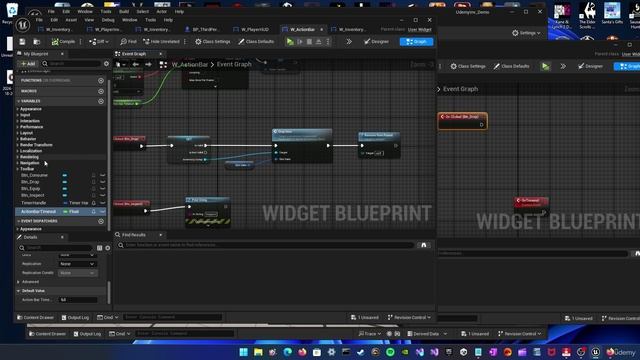Toggle visibility eye for TimerHandle variable
The image size is (640, 360).
click(102, 202)
